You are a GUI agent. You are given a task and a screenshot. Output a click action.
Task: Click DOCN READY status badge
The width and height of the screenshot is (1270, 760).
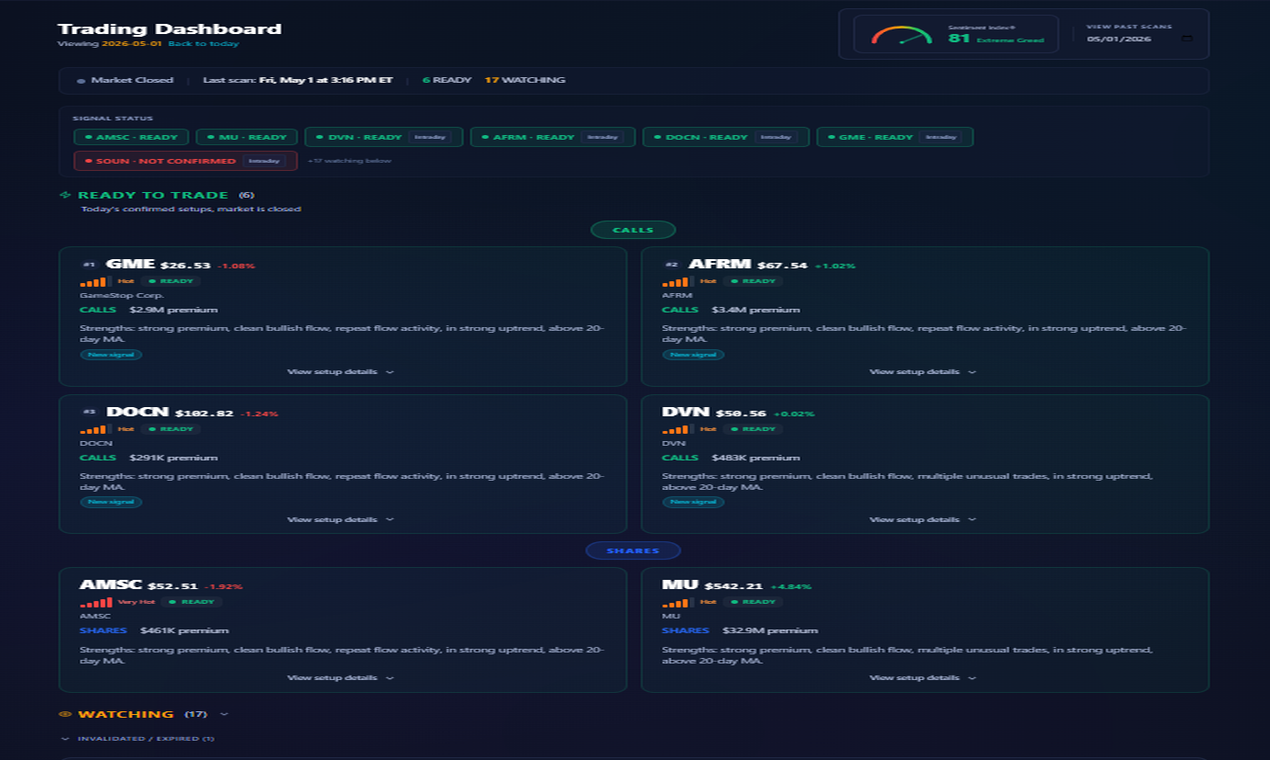(170, 429)
